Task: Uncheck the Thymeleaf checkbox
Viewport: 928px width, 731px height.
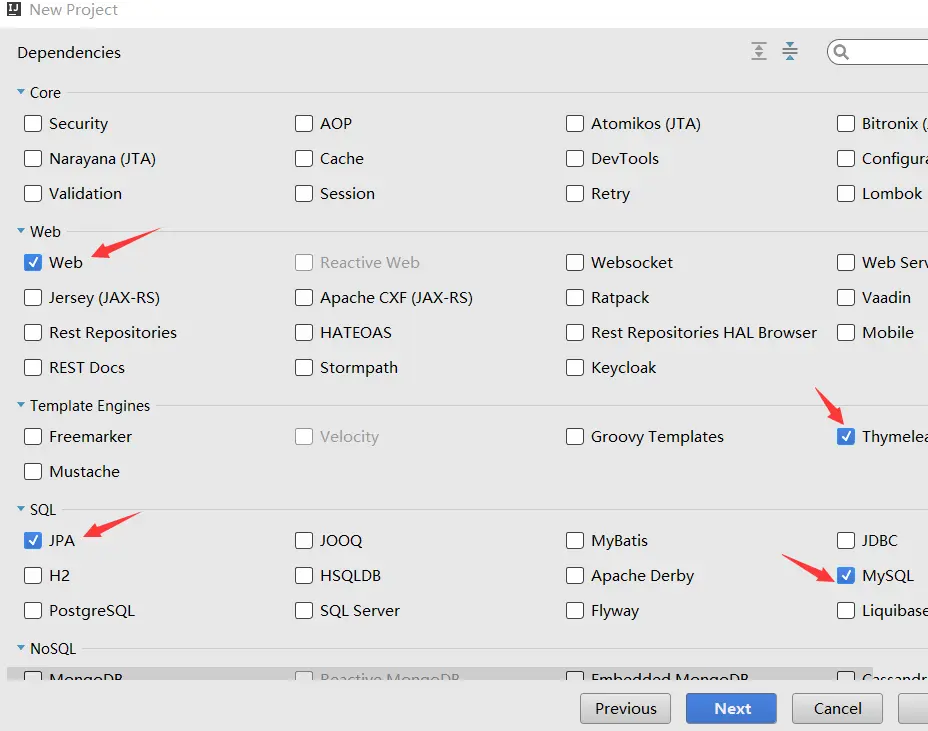Action: coord(846,436)
